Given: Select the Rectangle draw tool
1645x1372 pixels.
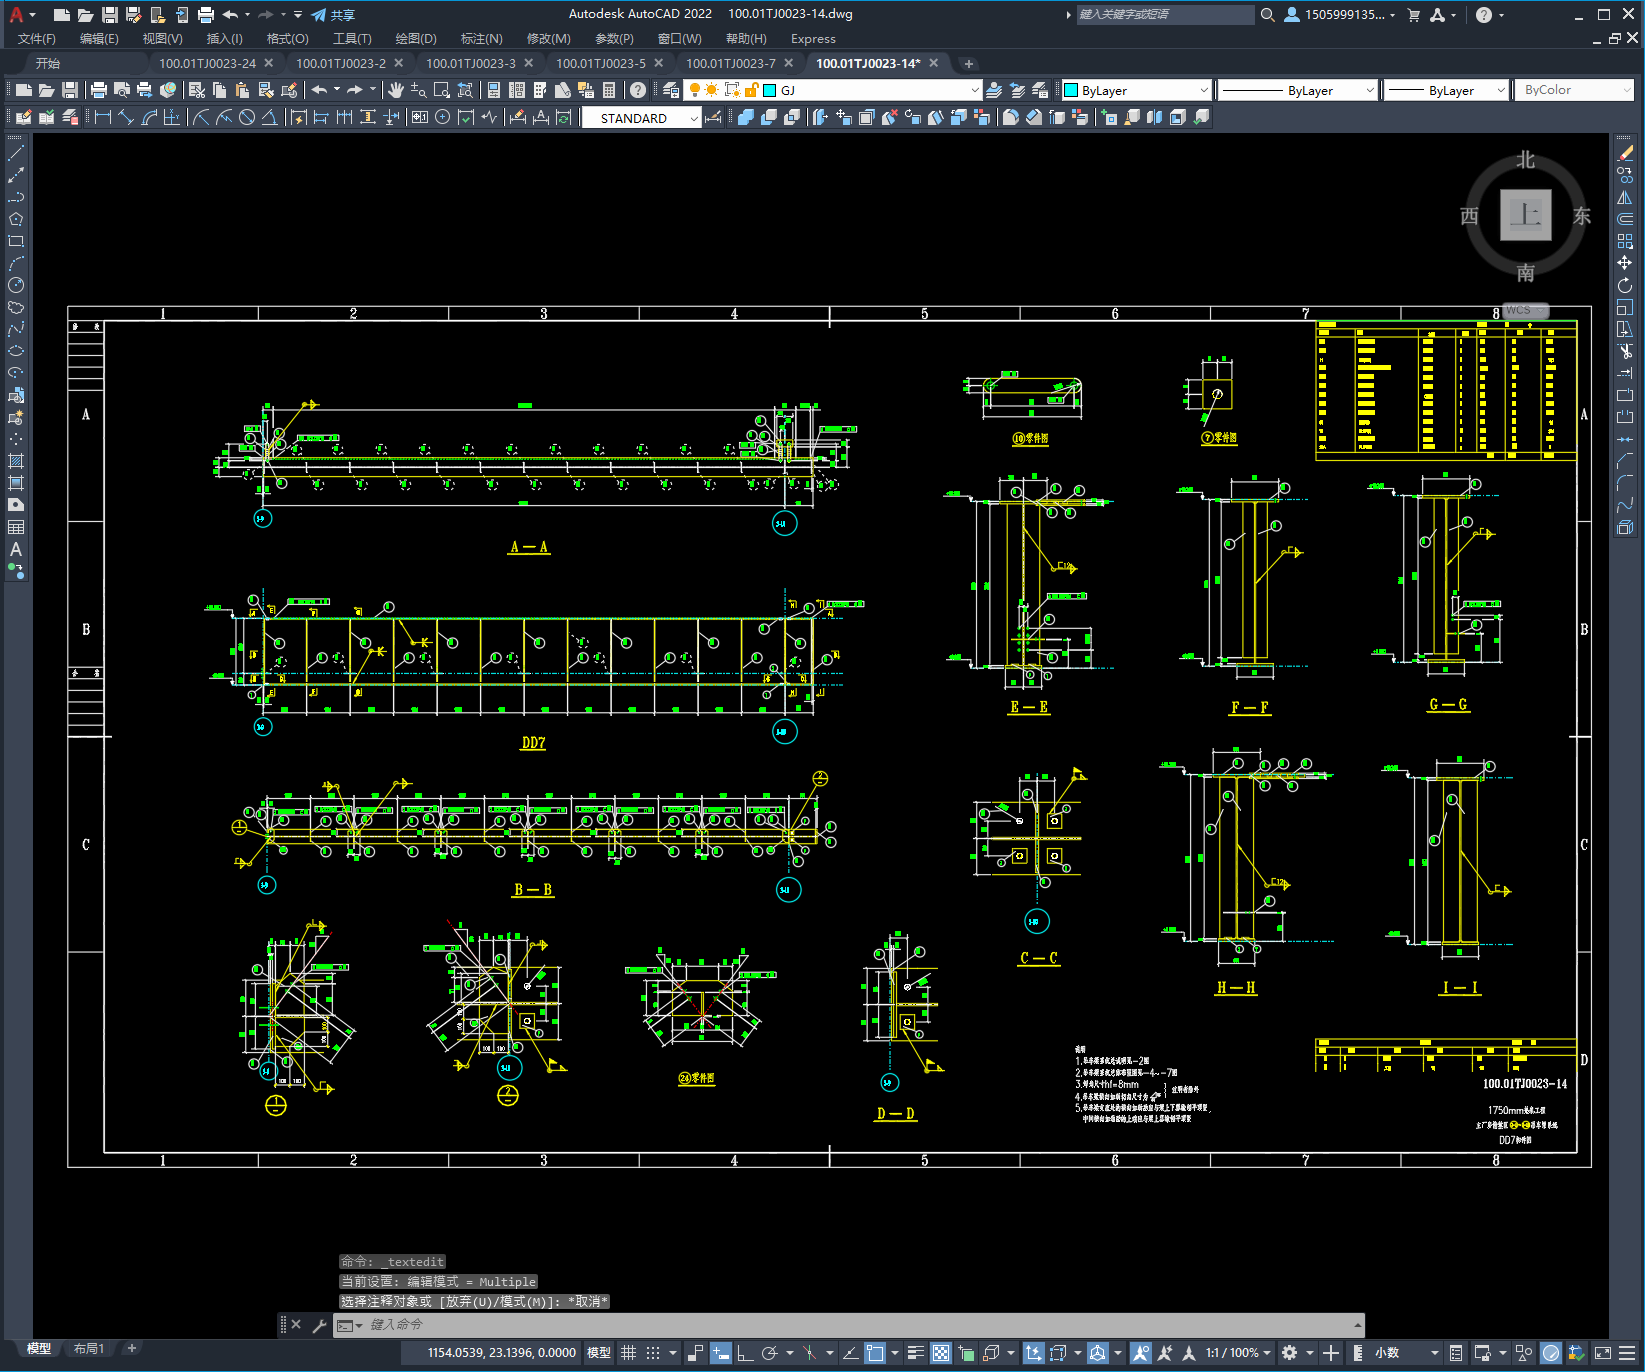Looking at the screenshot, I should (x=16, y=241).
